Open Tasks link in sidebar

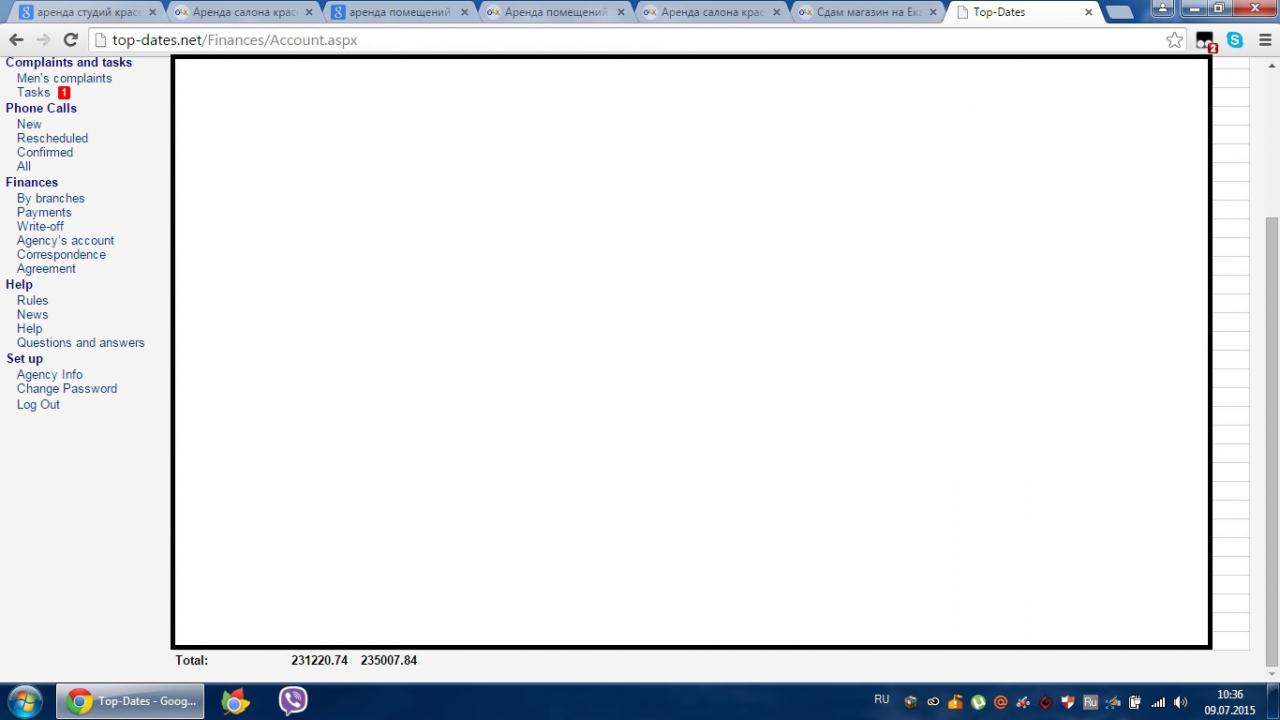tap(33, 92)
